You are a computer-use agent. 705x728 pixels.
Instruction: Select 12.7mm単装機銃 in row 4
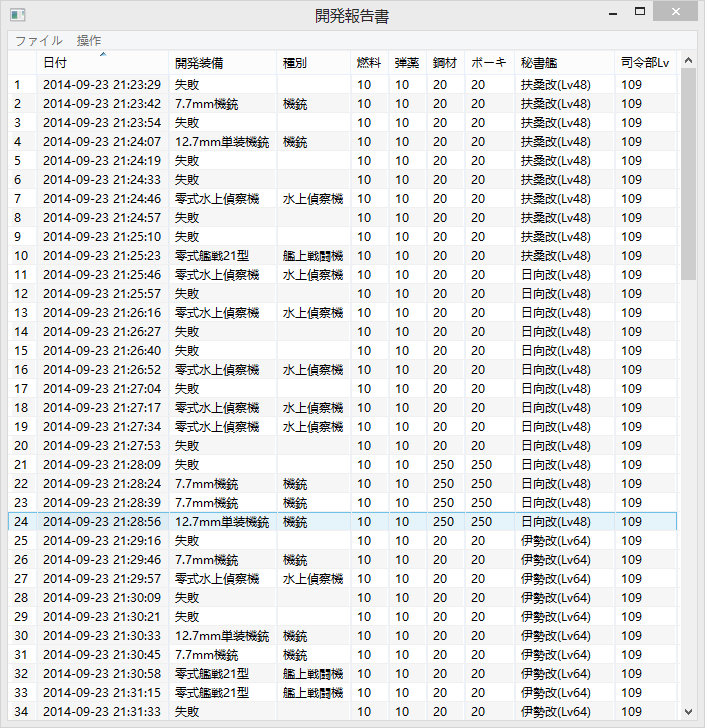click(222, 142)
